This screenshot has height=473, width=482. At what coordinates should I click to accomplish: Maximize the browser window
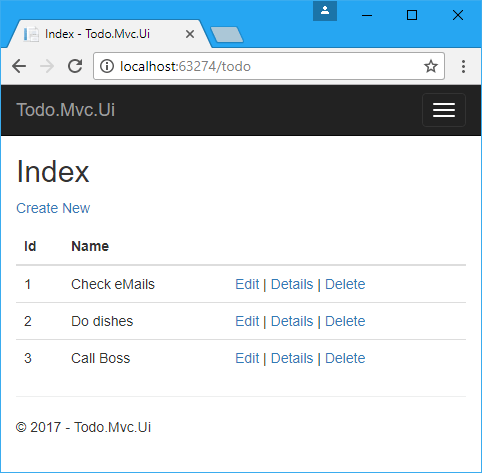(412, 15)
